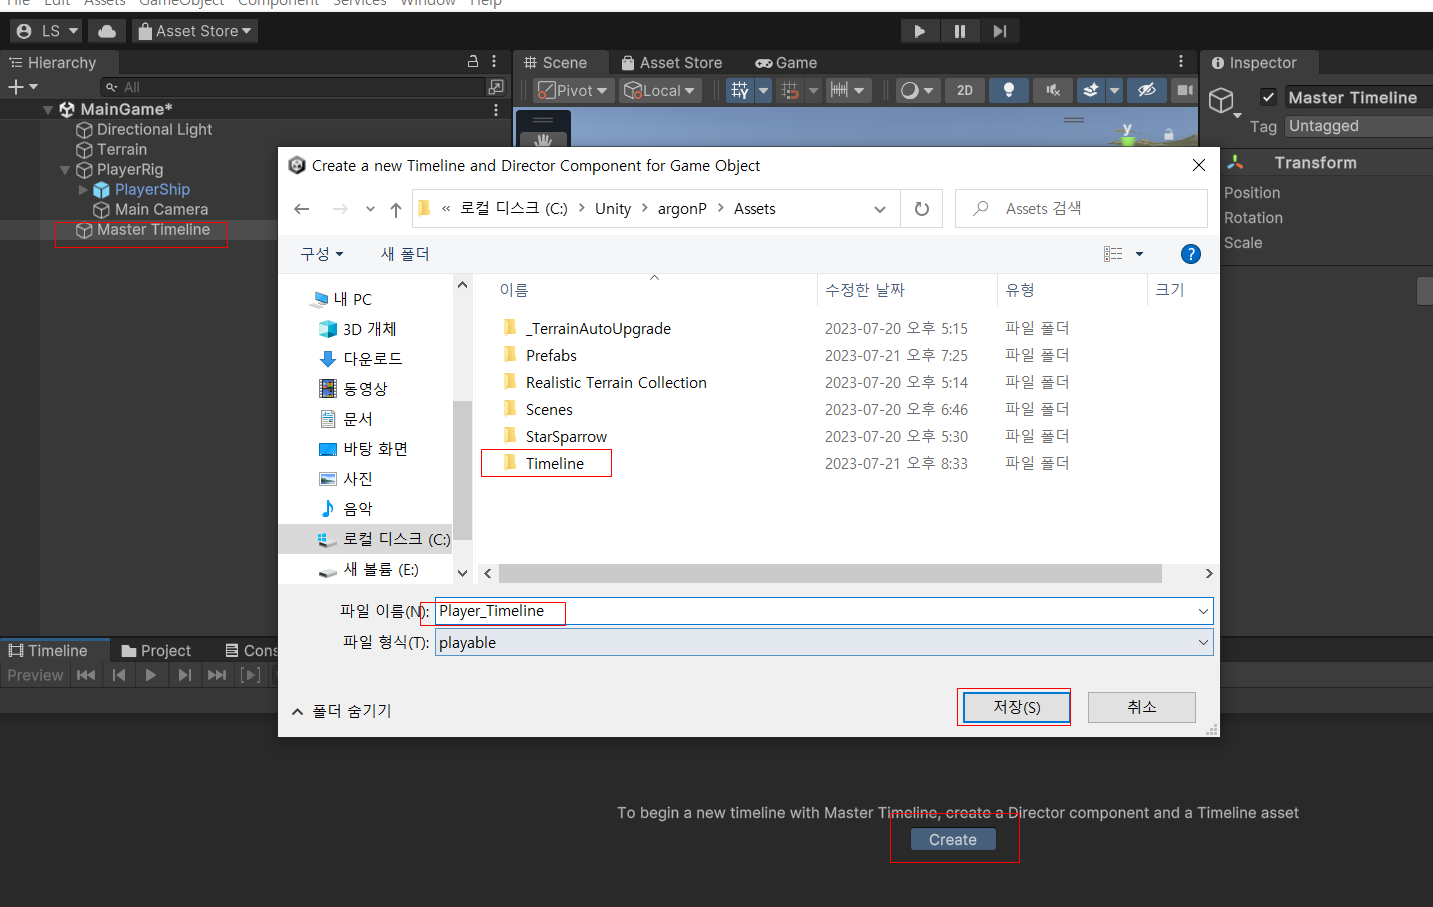Open the GameObject icon picker in Inspector
The width and height of the screenshot is (1433, 907).
[1224, 101]
